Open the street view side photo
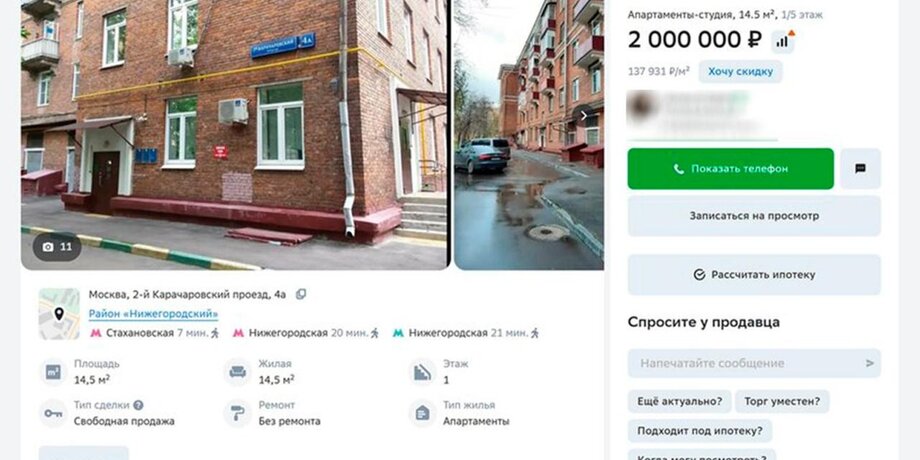Screen dimensions: 920x460 coord(529,134)
